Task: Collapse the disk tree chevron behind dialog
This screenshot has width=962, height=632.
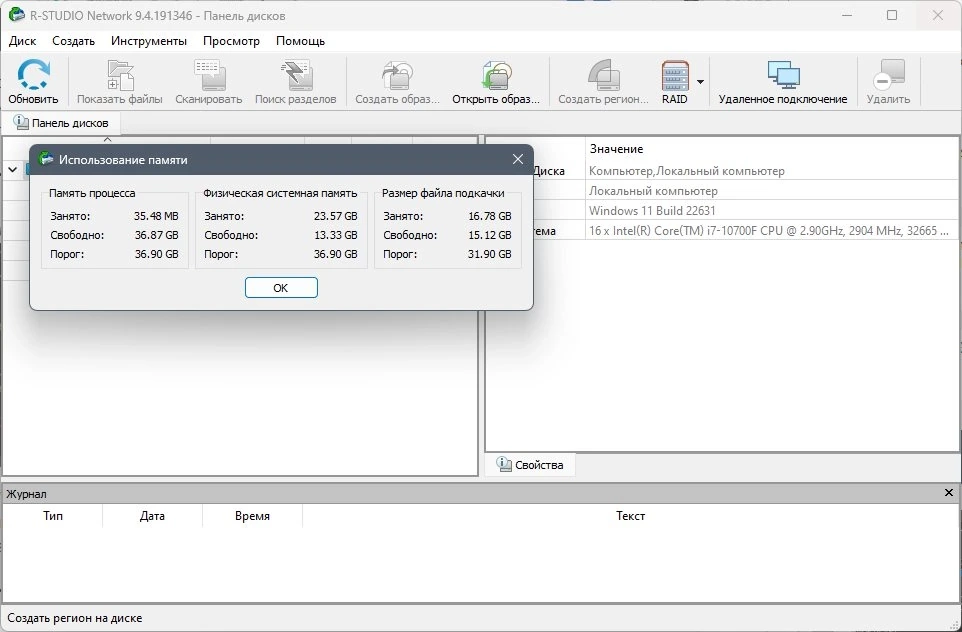Action: coord(13,169)
